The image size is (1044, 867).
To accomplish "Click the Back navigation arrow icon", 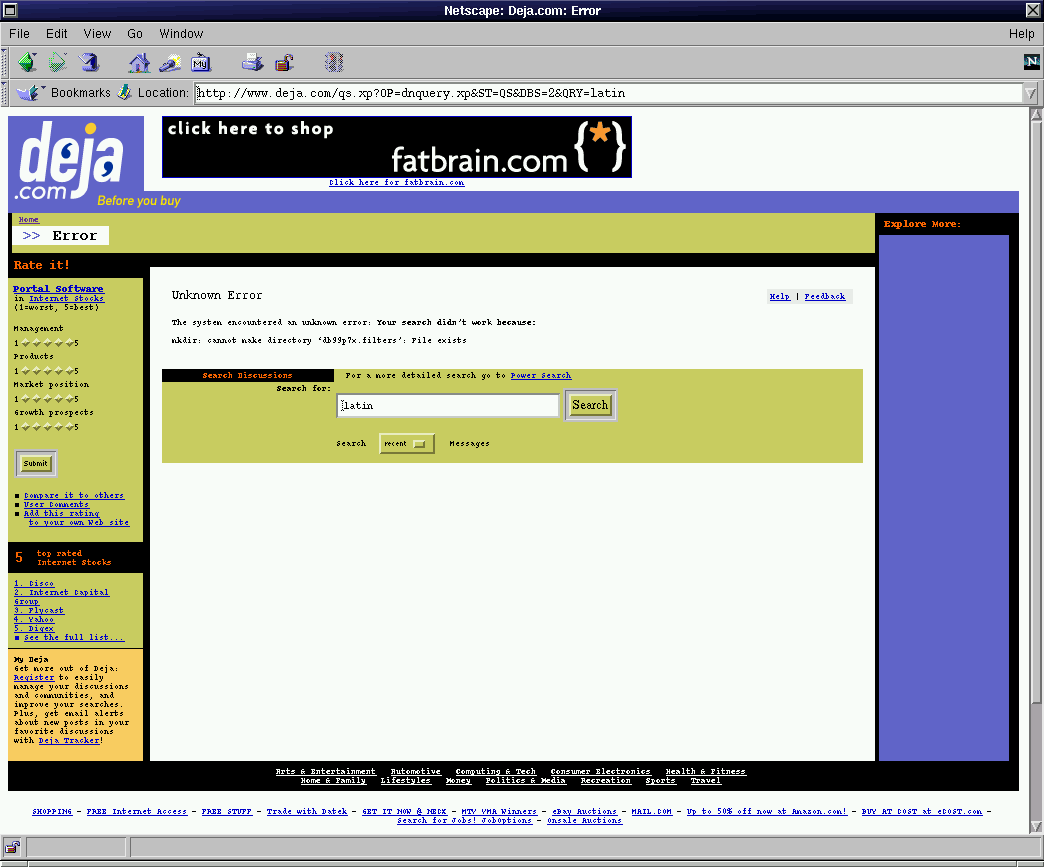I will 27,62.
